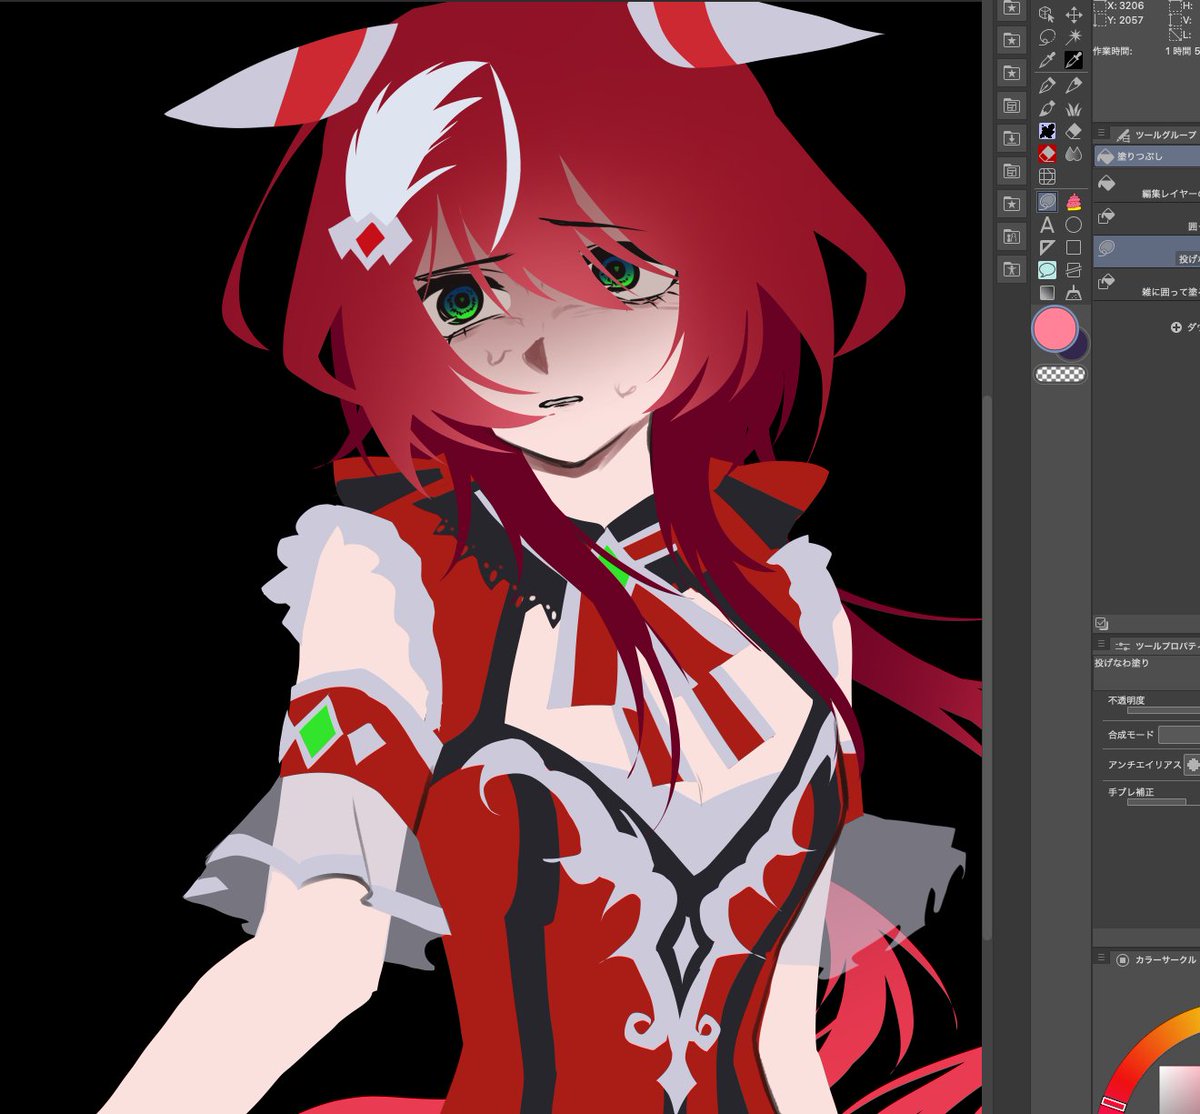The image size is (1200, 1114).
Task: Select the Lasso selection tool
Action: (1047, 38)
